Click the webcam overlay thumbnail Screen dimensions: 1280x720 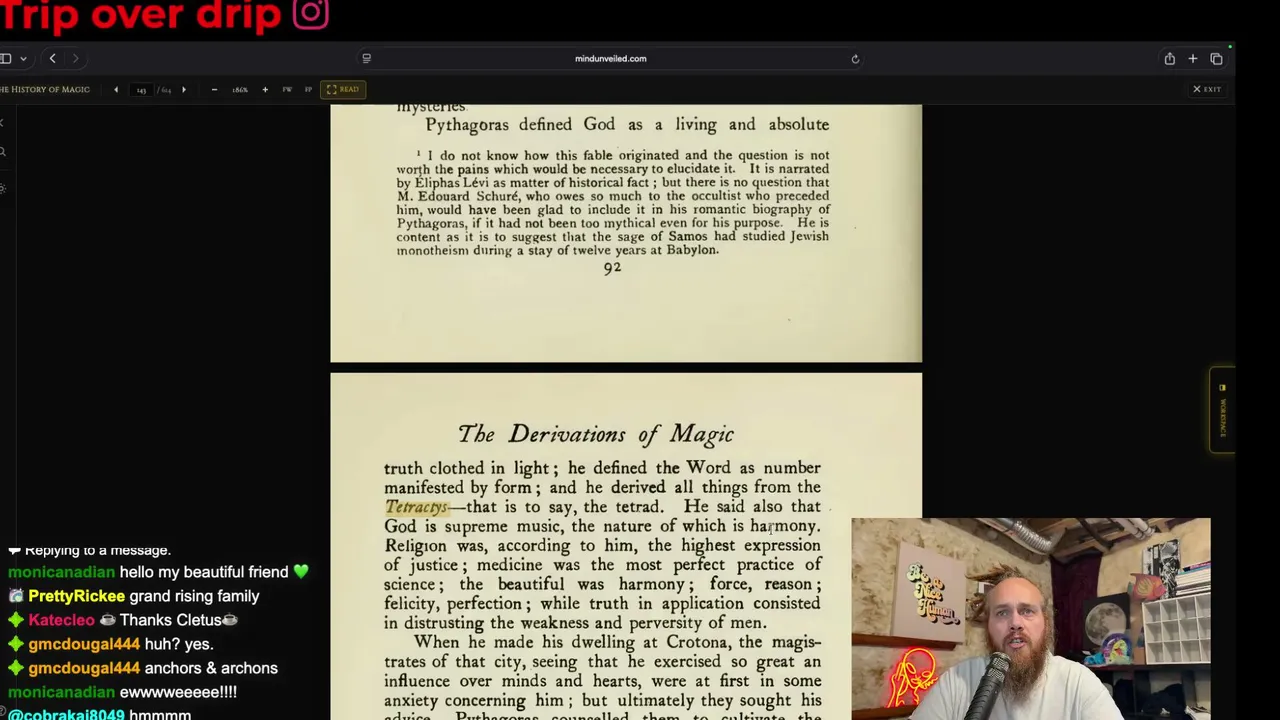[1031, 618]
